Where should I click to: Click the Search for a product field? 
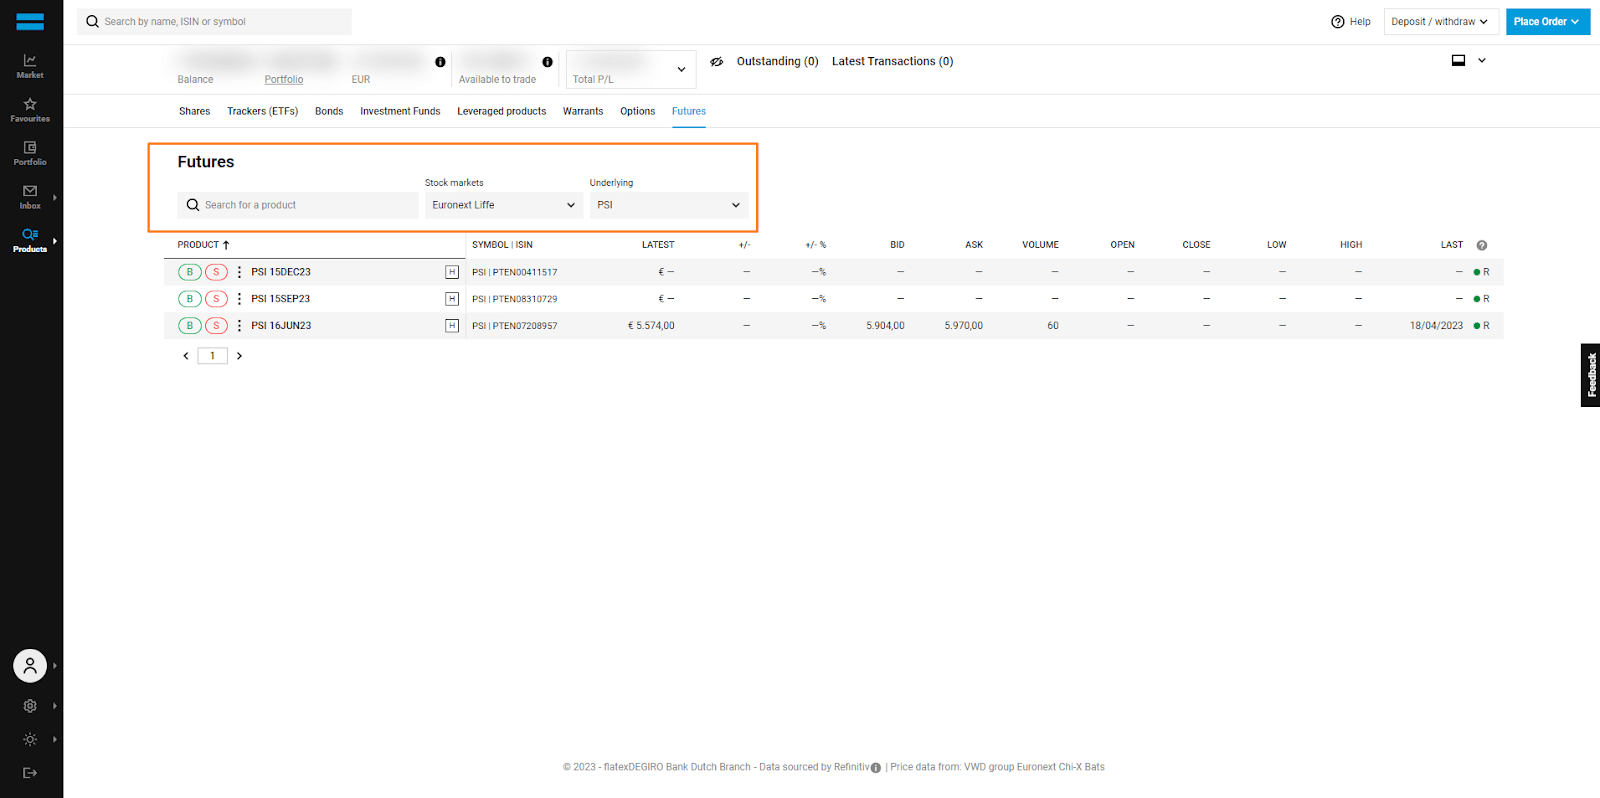pyautogui.click(x=298, y=205)
